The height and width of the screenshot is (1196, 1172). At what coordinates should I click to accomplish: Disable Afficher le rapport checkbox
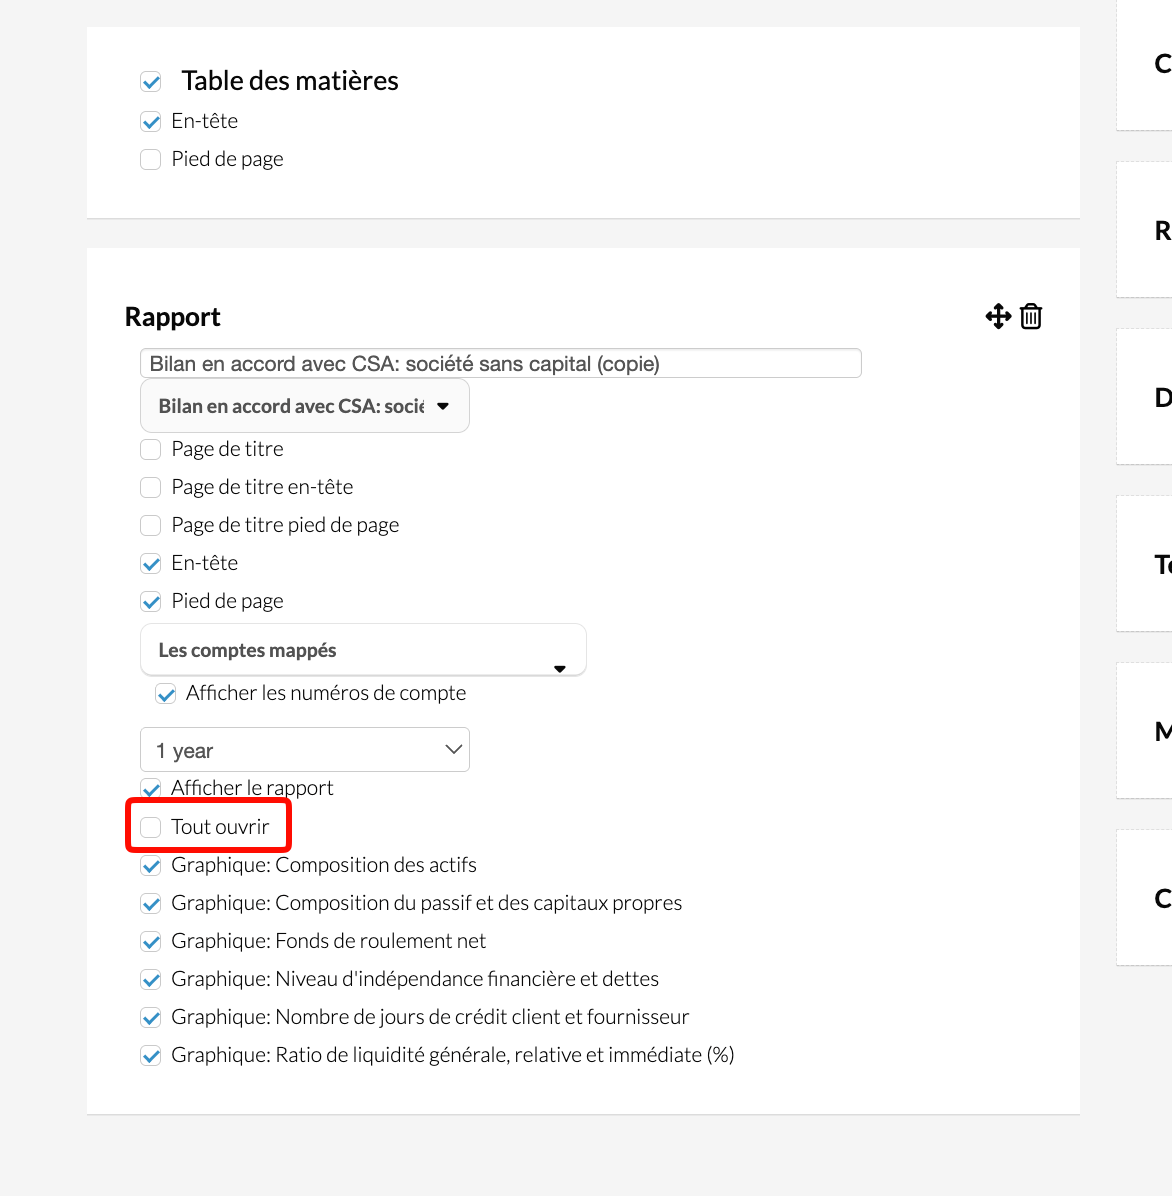tap(151, 788)
